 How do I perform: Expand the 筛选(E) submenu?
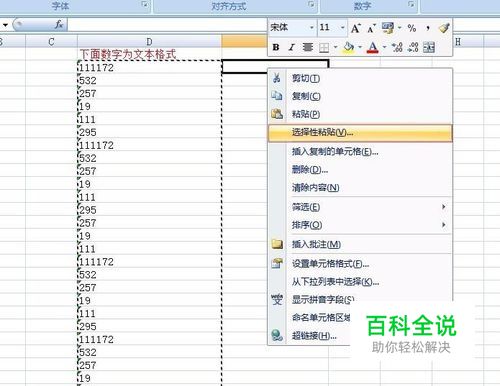360,207
